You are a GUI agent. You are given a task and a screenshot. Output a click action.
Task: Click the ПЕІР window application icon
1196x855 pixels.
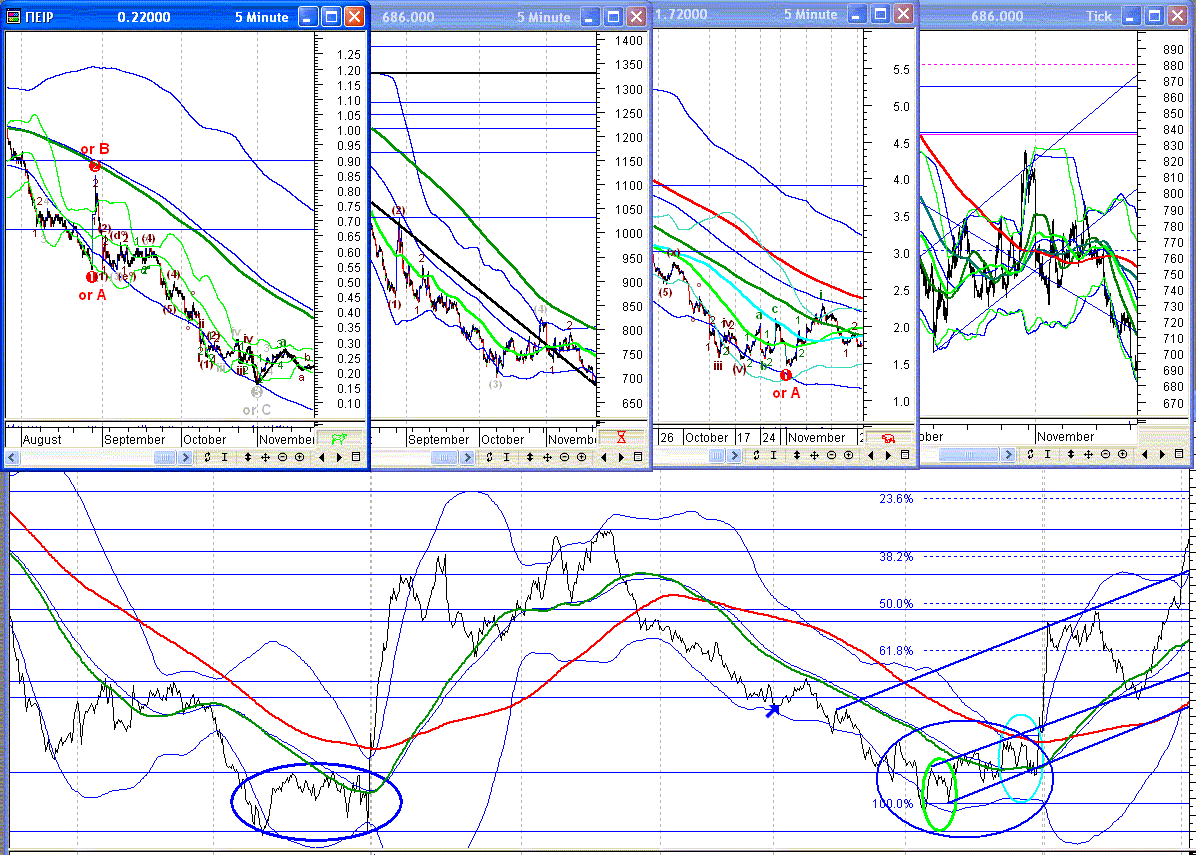coord(13,17)
